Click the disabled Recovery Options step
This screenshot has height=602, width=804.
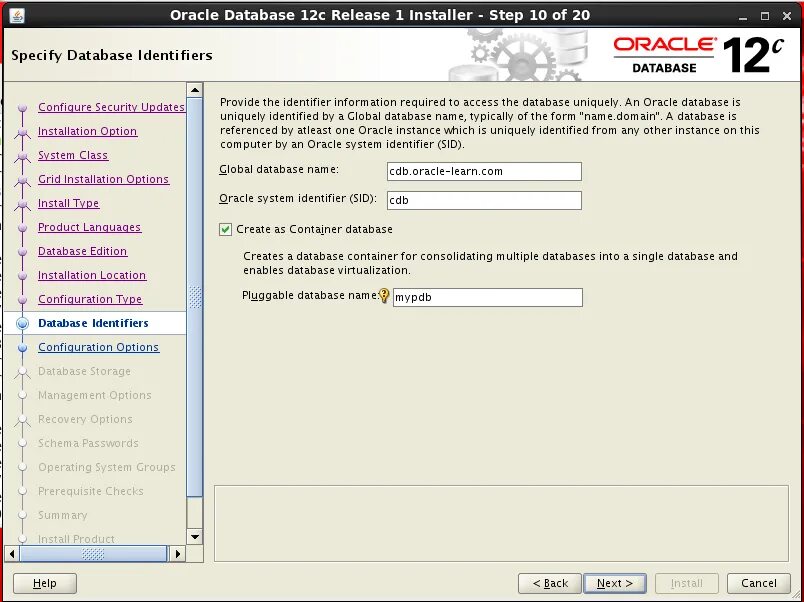85,419
